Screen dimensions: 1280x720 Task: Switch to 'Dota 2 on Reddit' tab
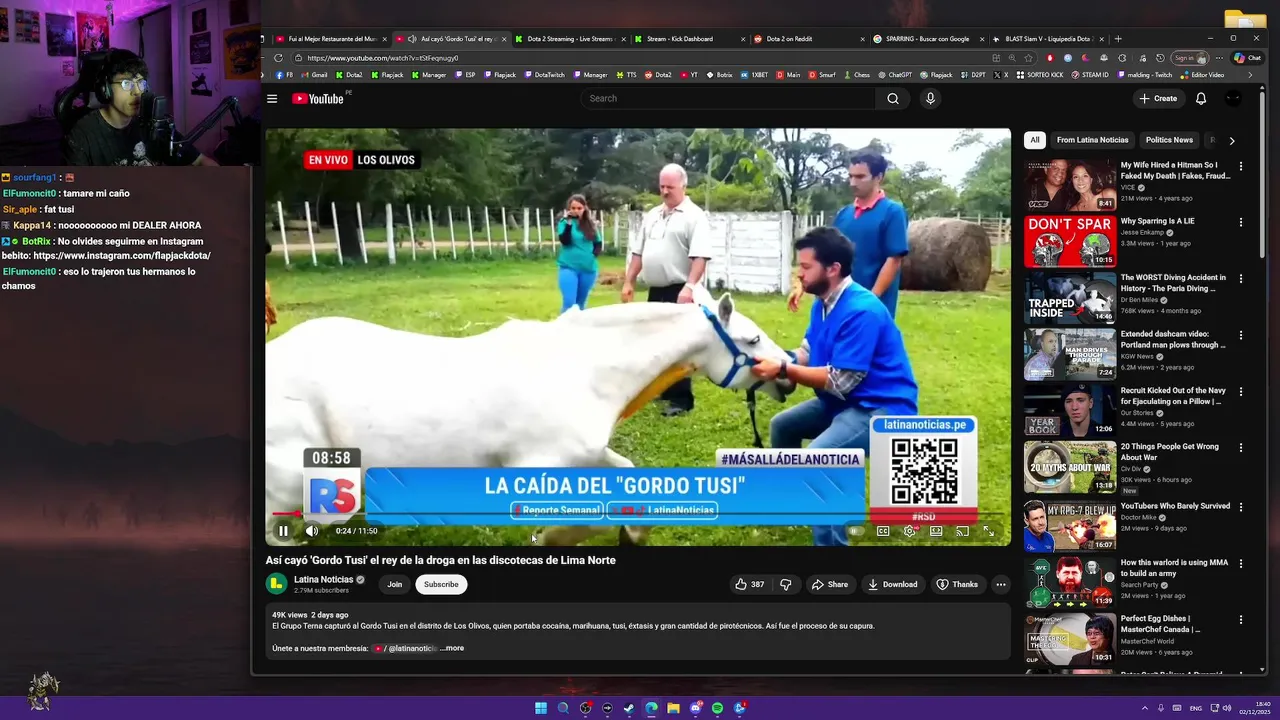point(810,39)
